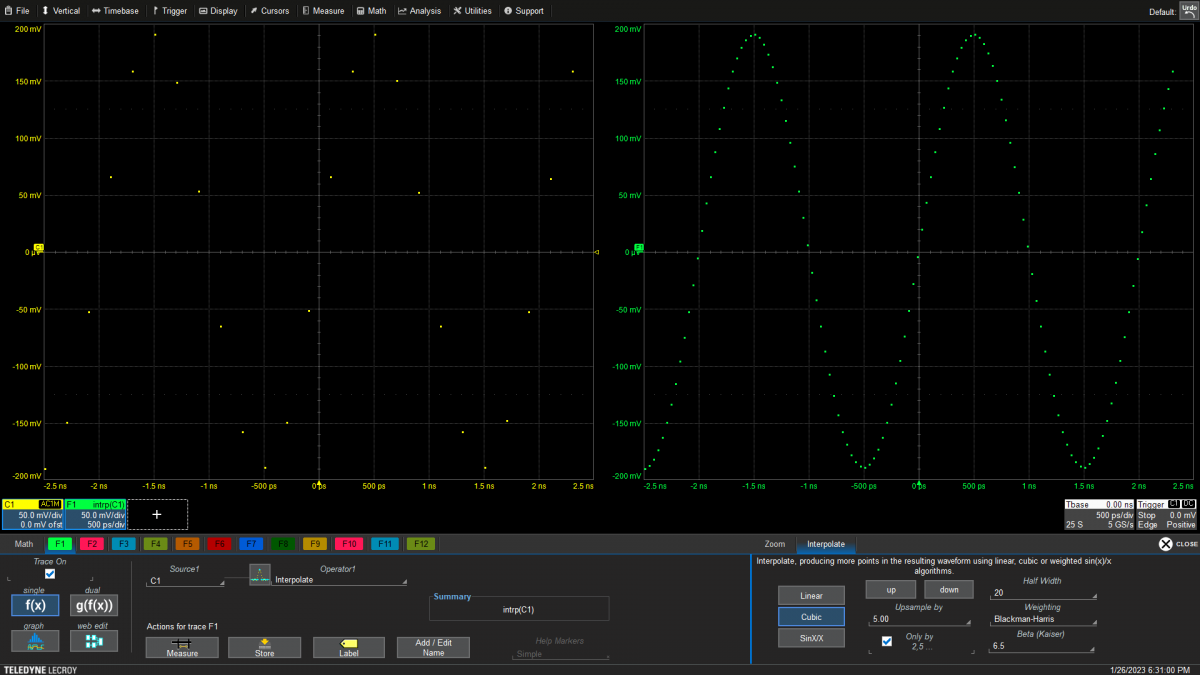Viewport: 1200px width, 675px height.
Task: Select Cubic interpolation
Action: [x=812, y=617]
